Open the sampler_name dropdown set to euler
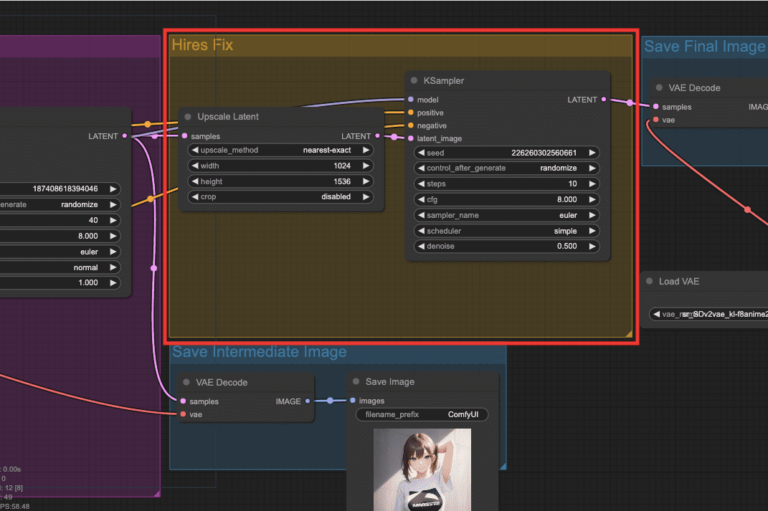 pyautogui.click(x=505, y=215)
